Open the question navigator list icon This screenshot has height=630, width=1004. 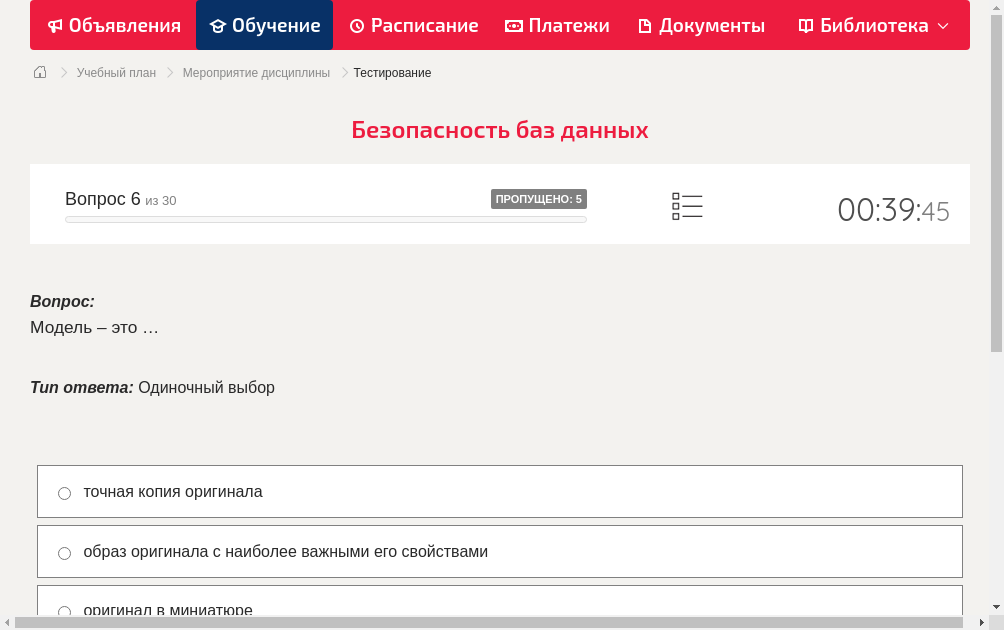[x=687, y=205]
